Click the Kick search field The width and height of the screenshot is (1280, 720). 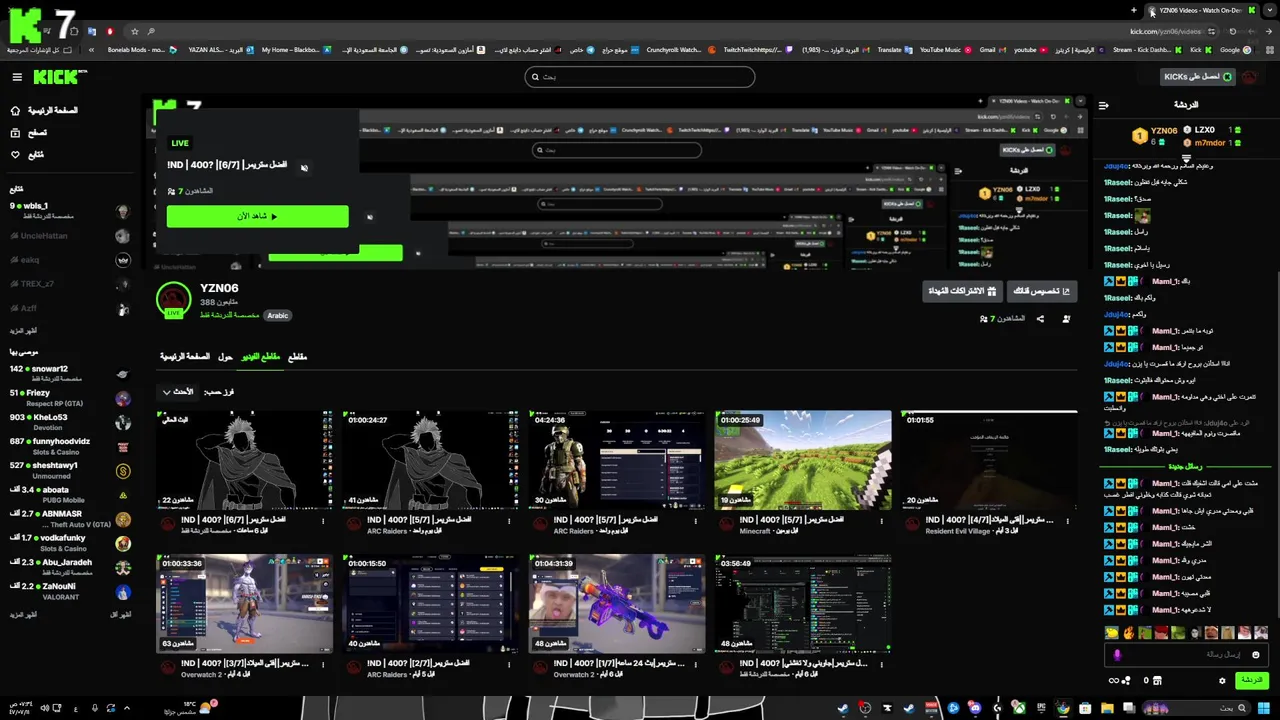click(x=640, y=77)
